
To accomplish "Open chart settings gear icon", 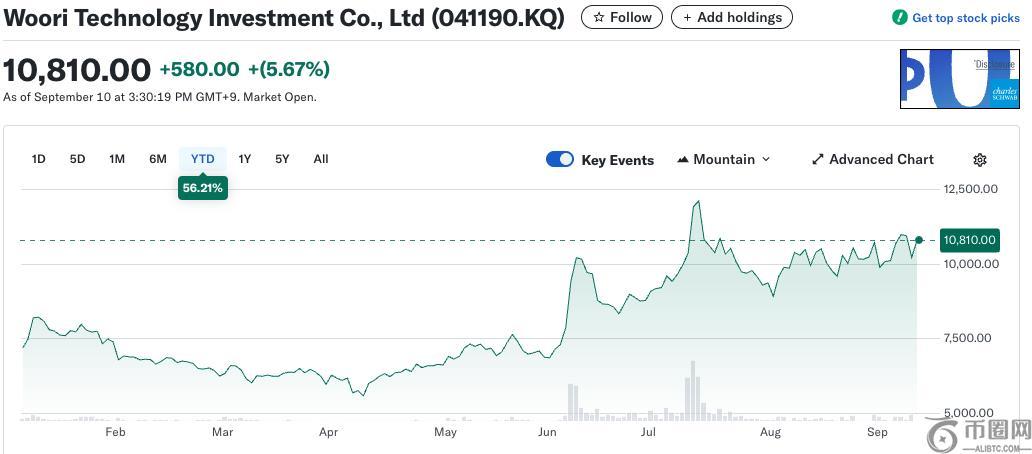I will (980, 160).
